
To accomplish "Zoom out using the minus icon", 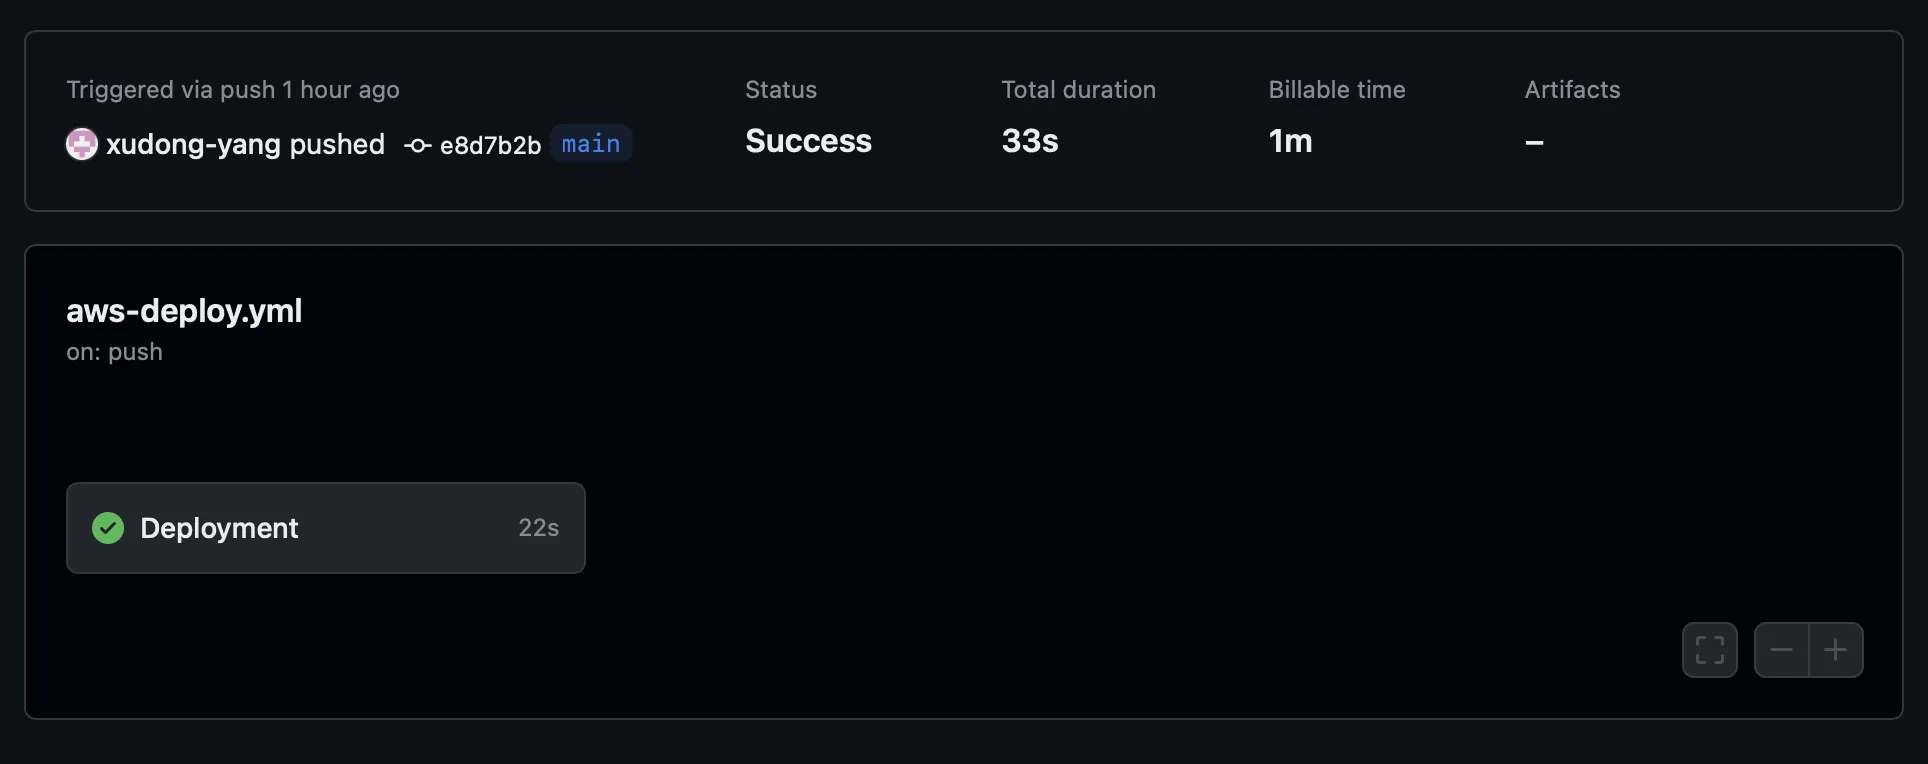I will [x=1782, y=649].
